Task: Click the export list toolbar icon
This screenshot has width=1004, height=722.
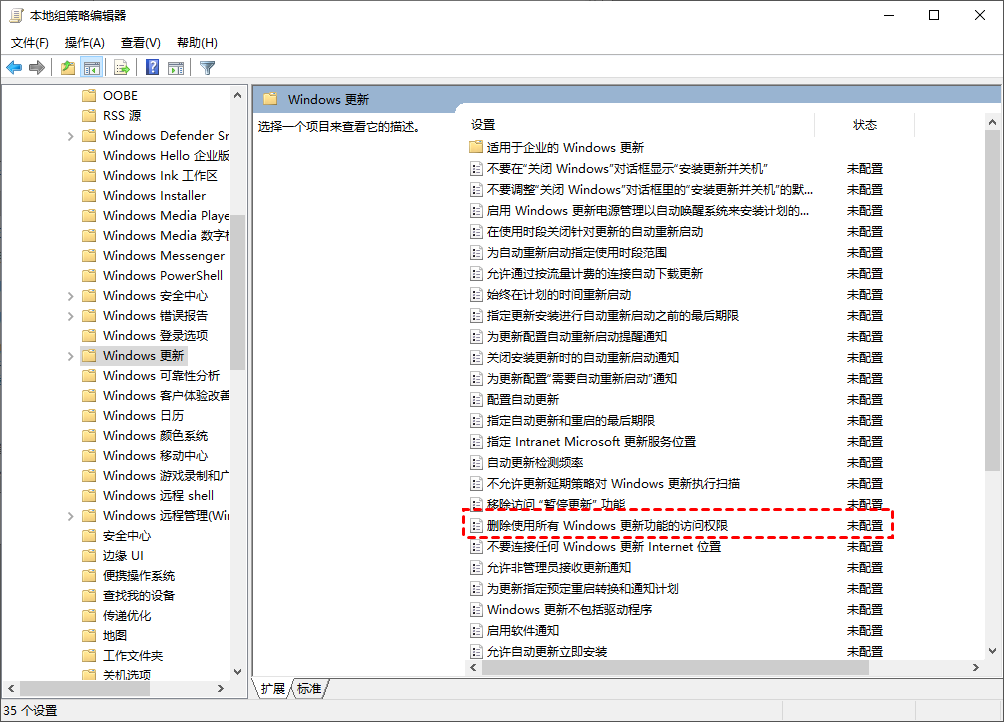Action: pyautogui.click(x=122, y=67)
